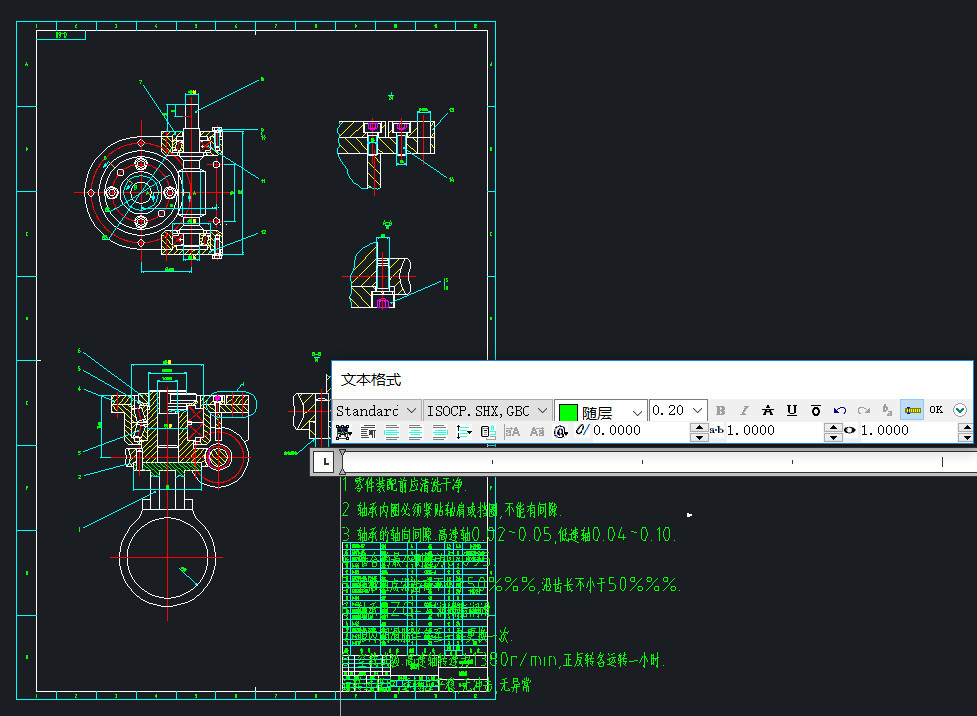Convert selected text to uppercase
This screenshot has height=716, width=977.
tap(512, 431)
